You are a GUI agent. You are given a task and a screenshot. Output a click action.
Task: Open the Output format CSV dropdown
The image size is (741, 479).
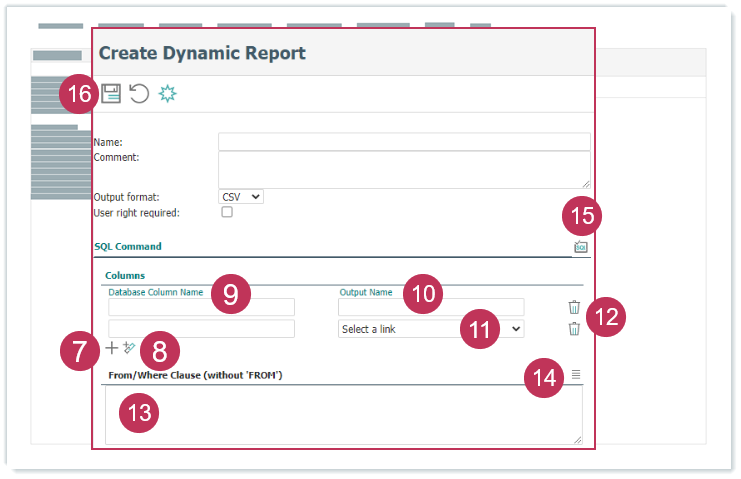(241, 197)
